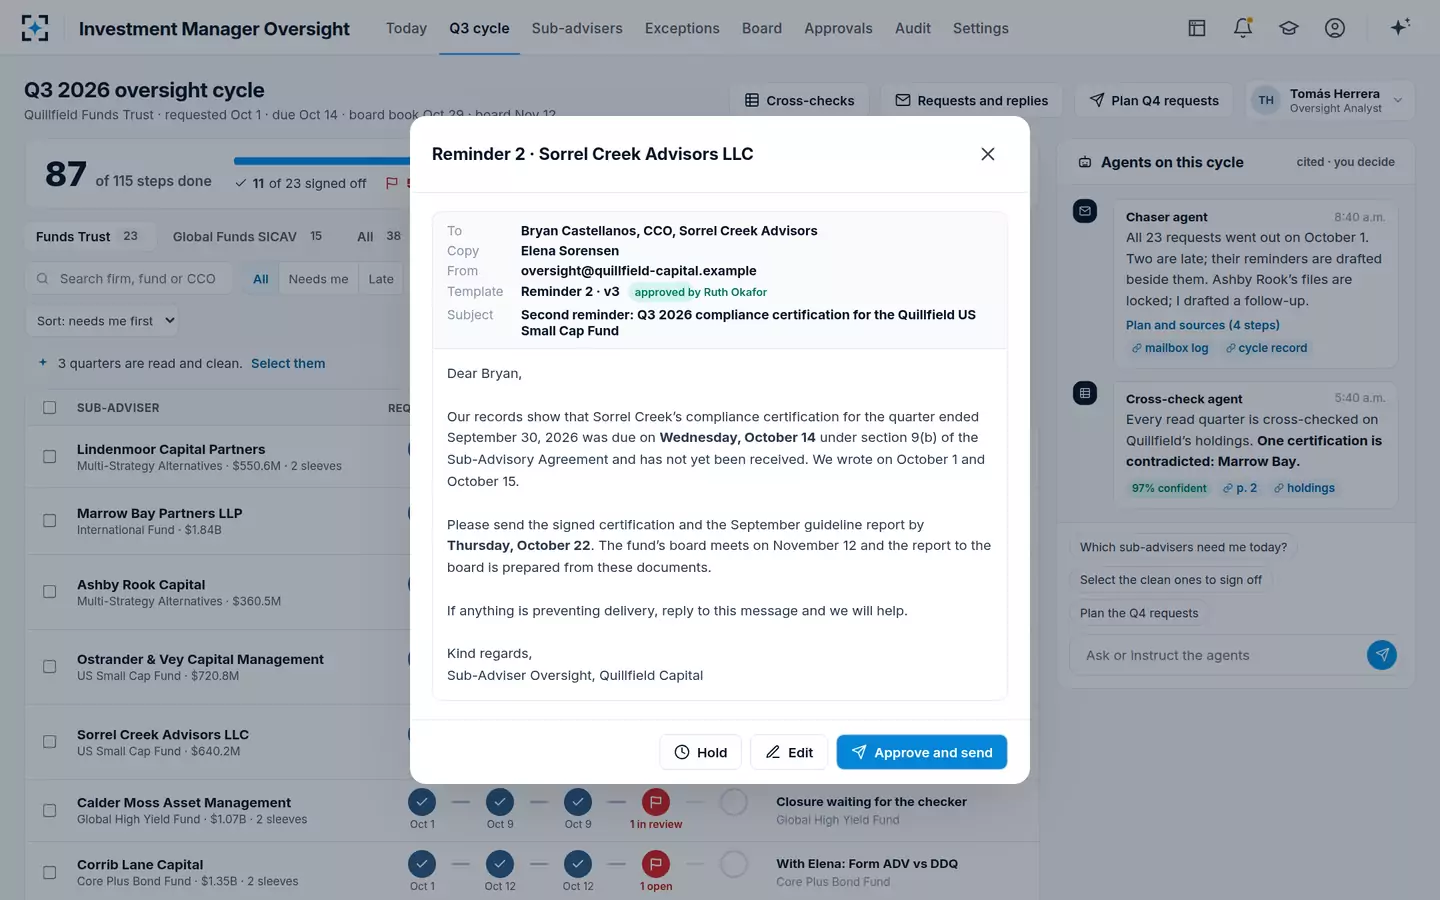Check the Ashby Rook Capital row

[49, 592]
